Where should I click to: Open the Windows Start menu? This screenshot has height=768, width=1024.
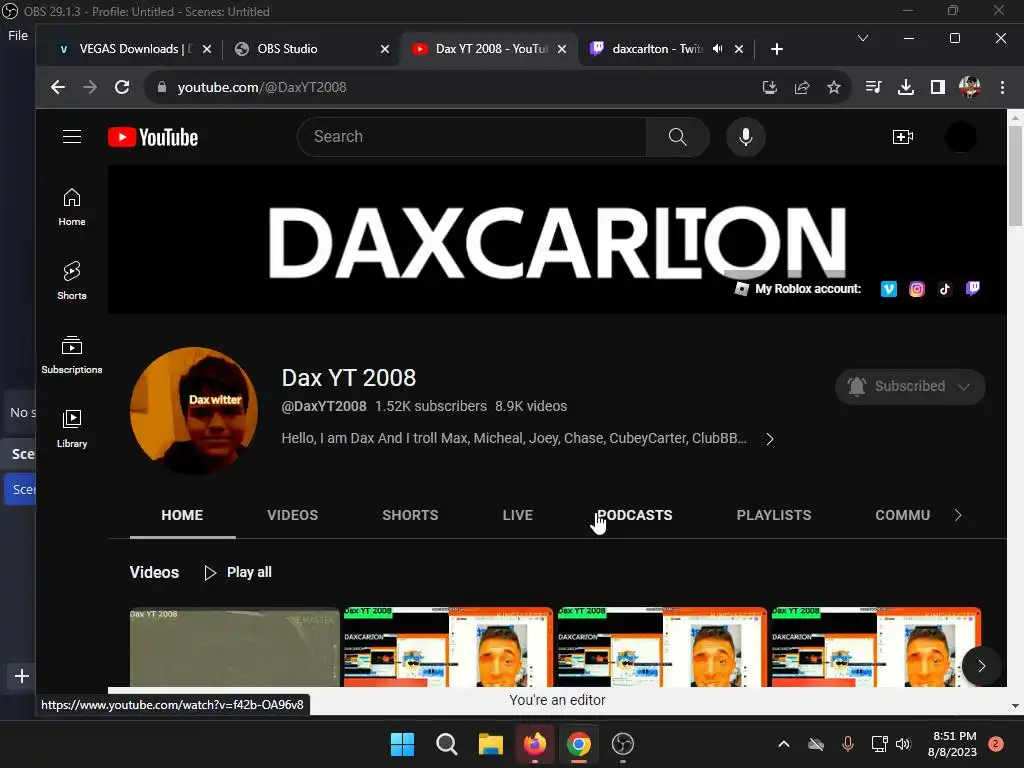pos(402,744)
